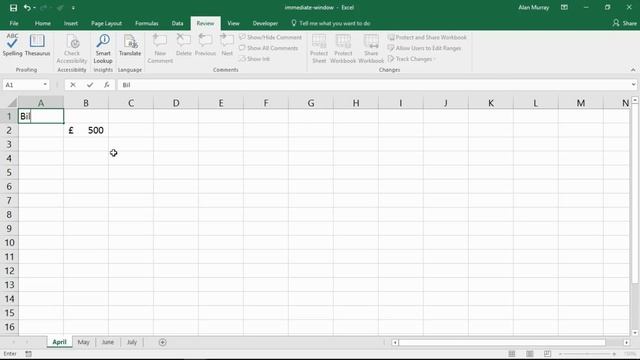Open Ribbon Display Options icon
This screenshot has width=640, height=360.
(x=564, y=8)
